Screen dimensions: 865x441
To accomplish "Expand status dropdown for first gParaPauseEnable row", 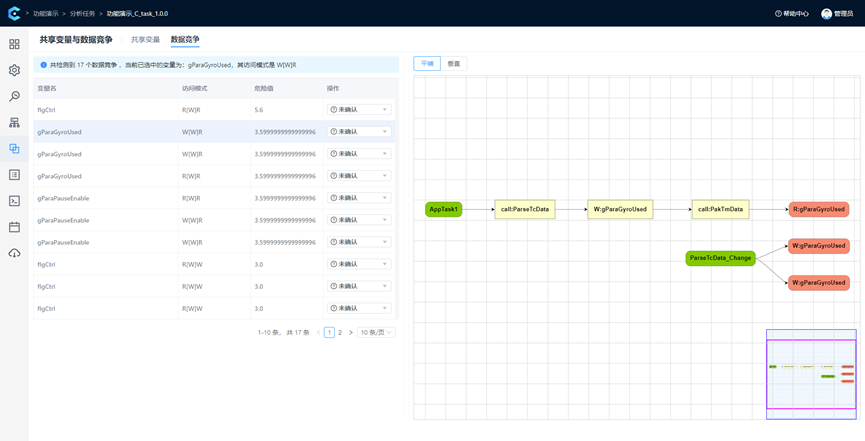I will (x=359, y=198).
